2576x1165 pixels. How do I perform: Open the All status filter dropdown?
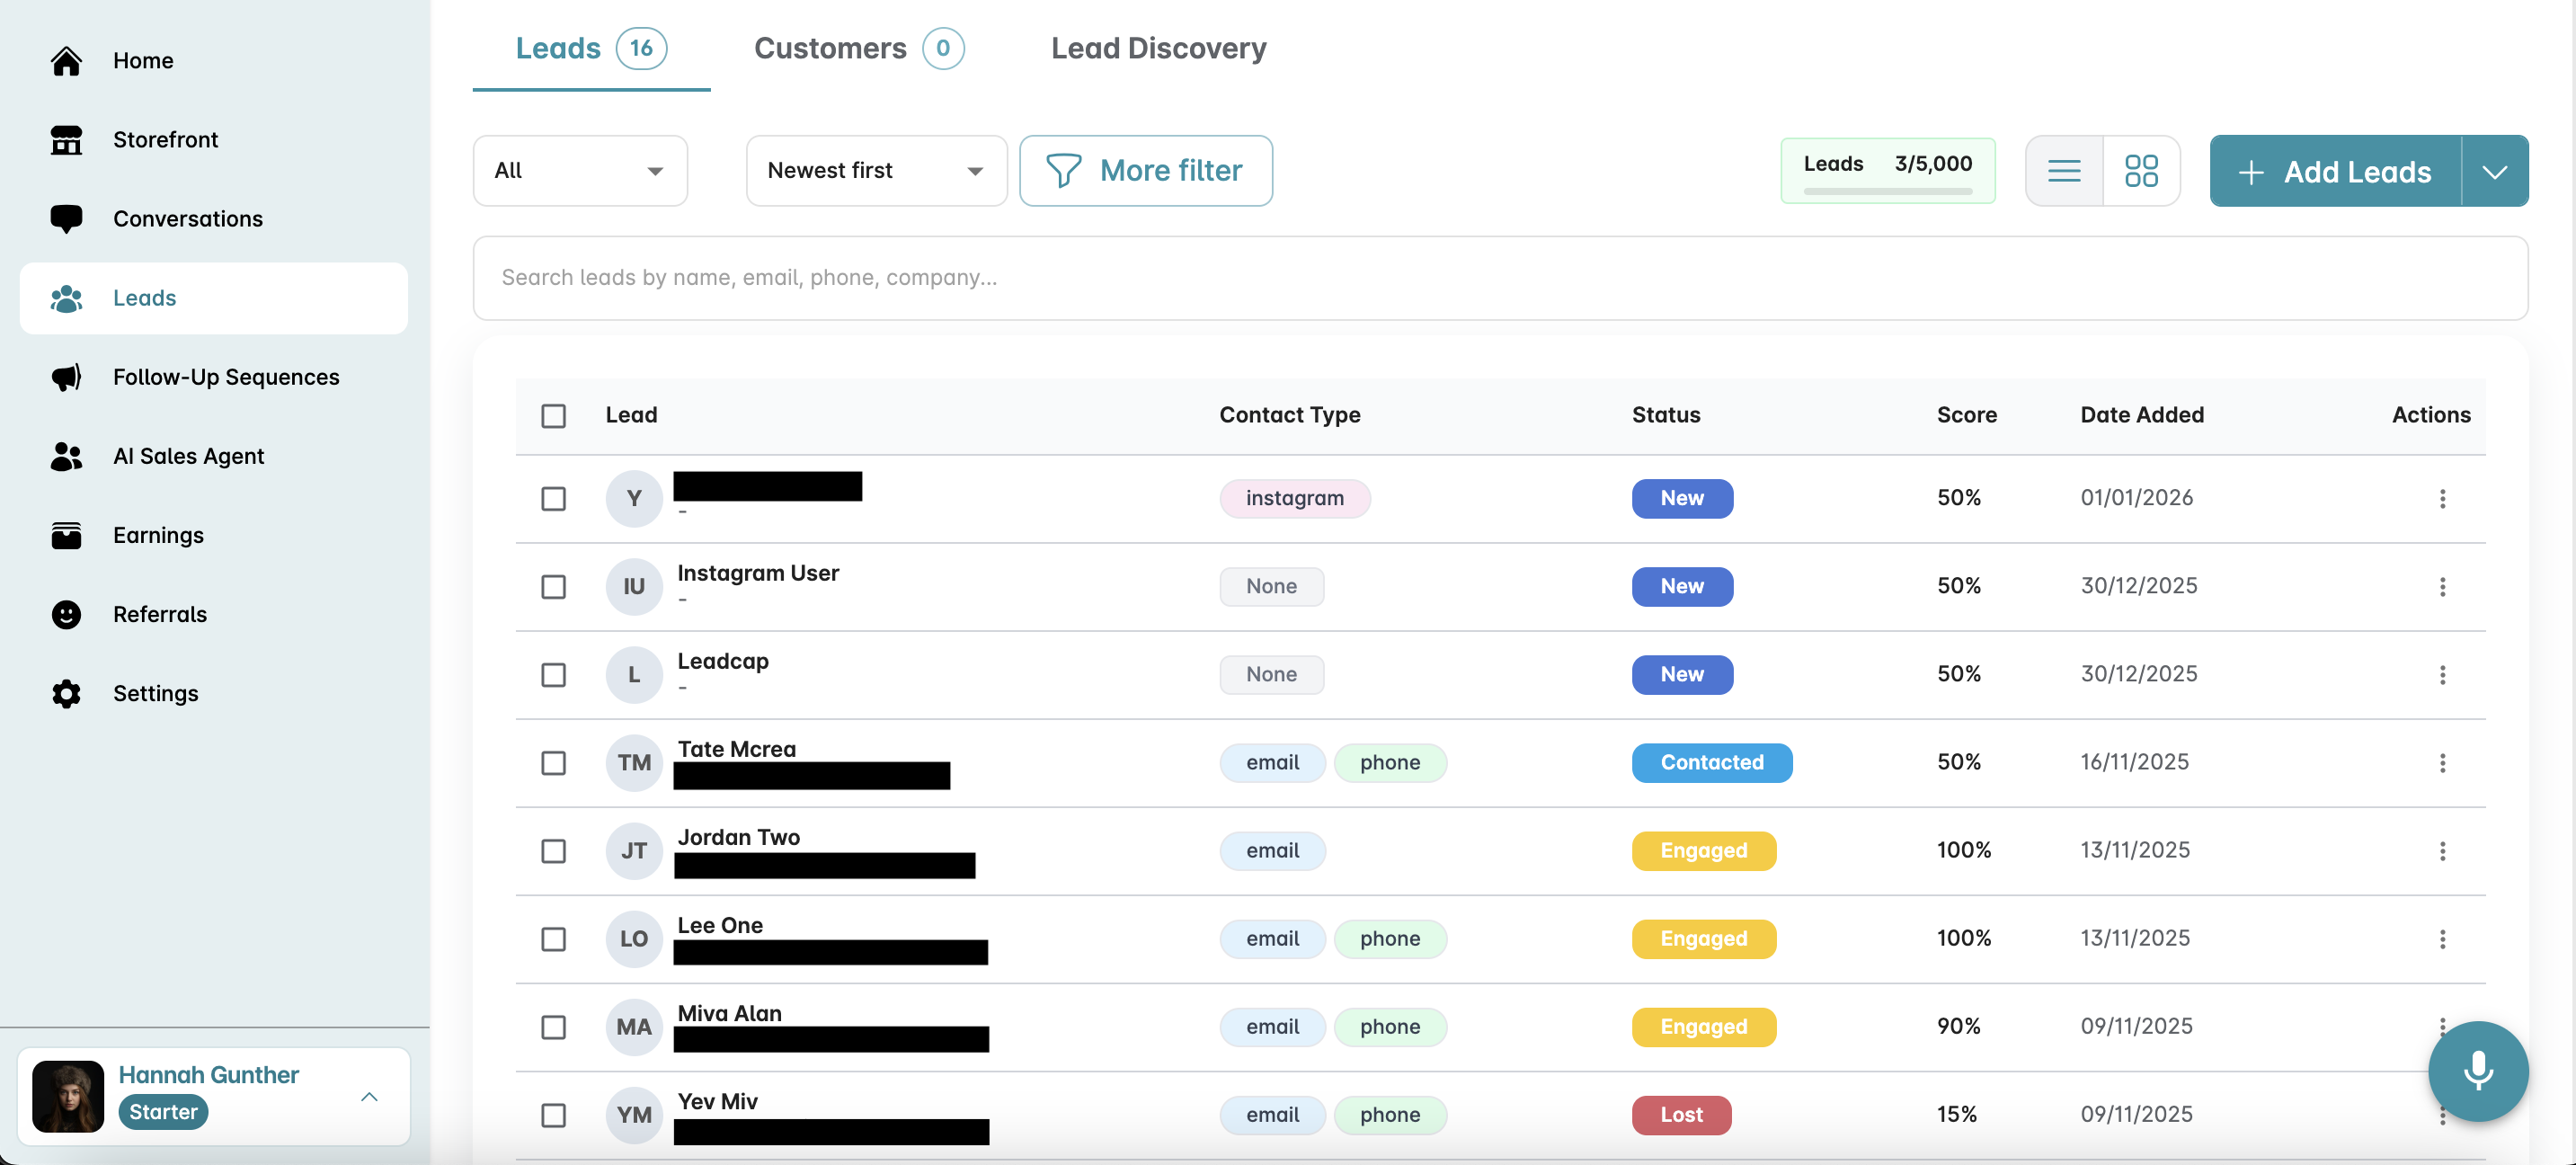coord(579,171)
